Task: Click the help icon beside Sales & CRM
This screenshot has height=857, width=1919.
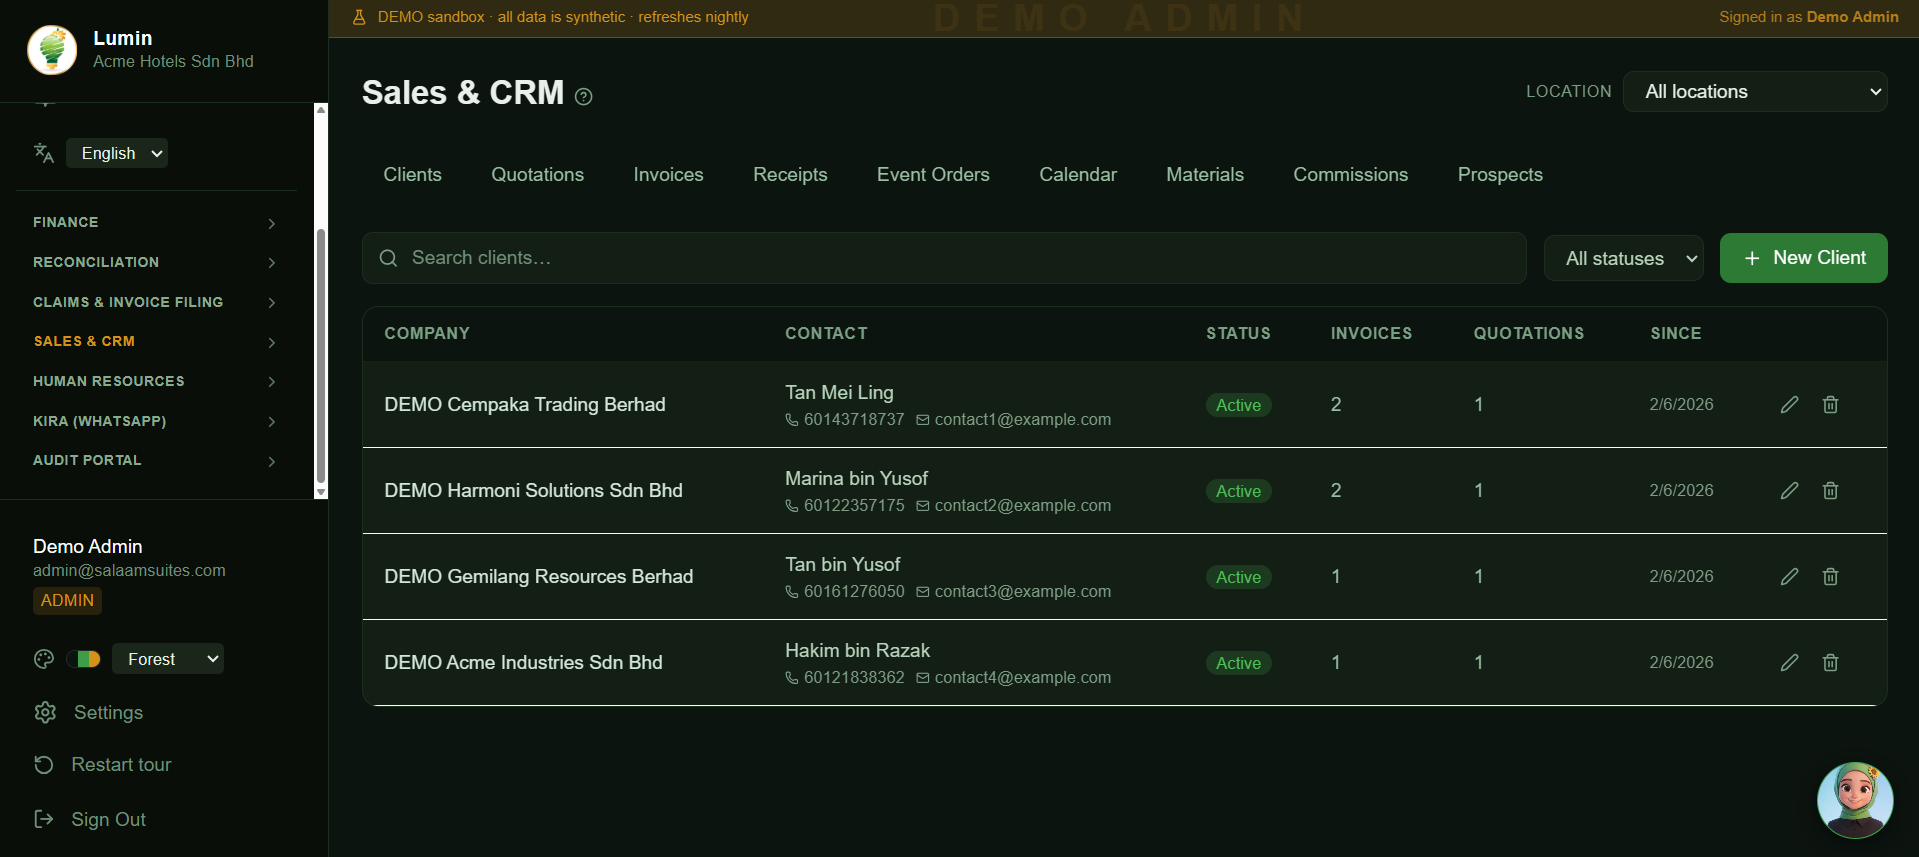Action: coord(584,96)
